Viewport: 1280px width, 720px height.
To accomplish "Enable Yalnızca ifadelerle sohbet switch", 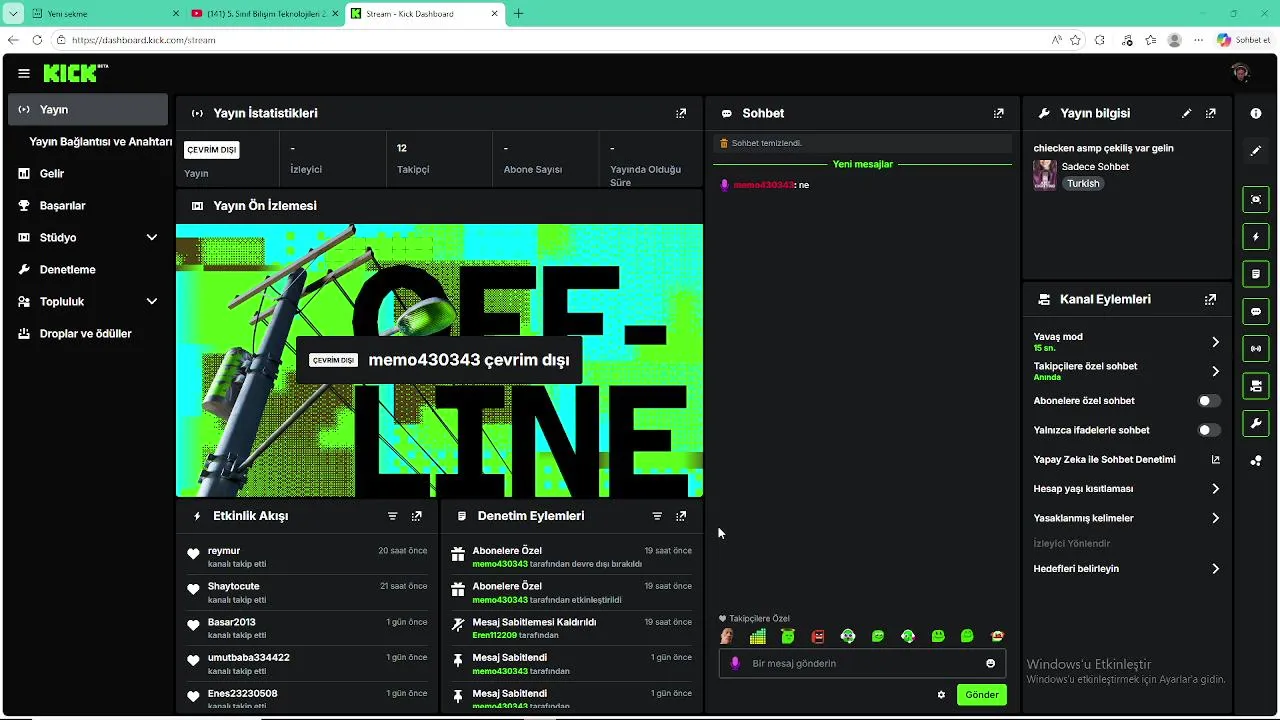I will click(x=1209, y=430).
